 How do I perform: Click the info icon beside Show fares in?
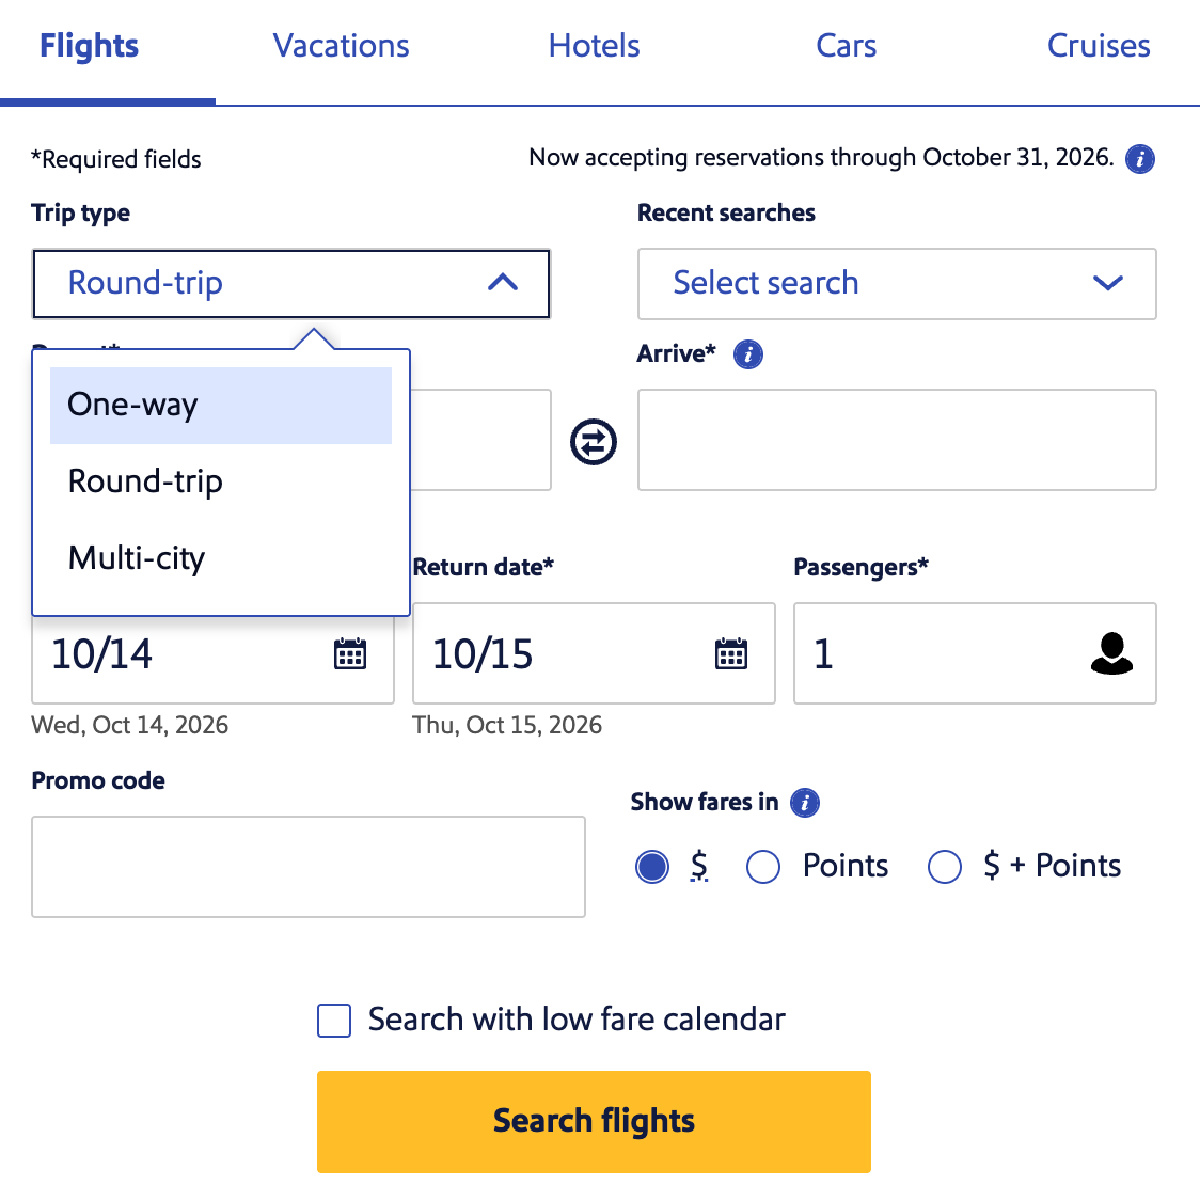point(804,802)
